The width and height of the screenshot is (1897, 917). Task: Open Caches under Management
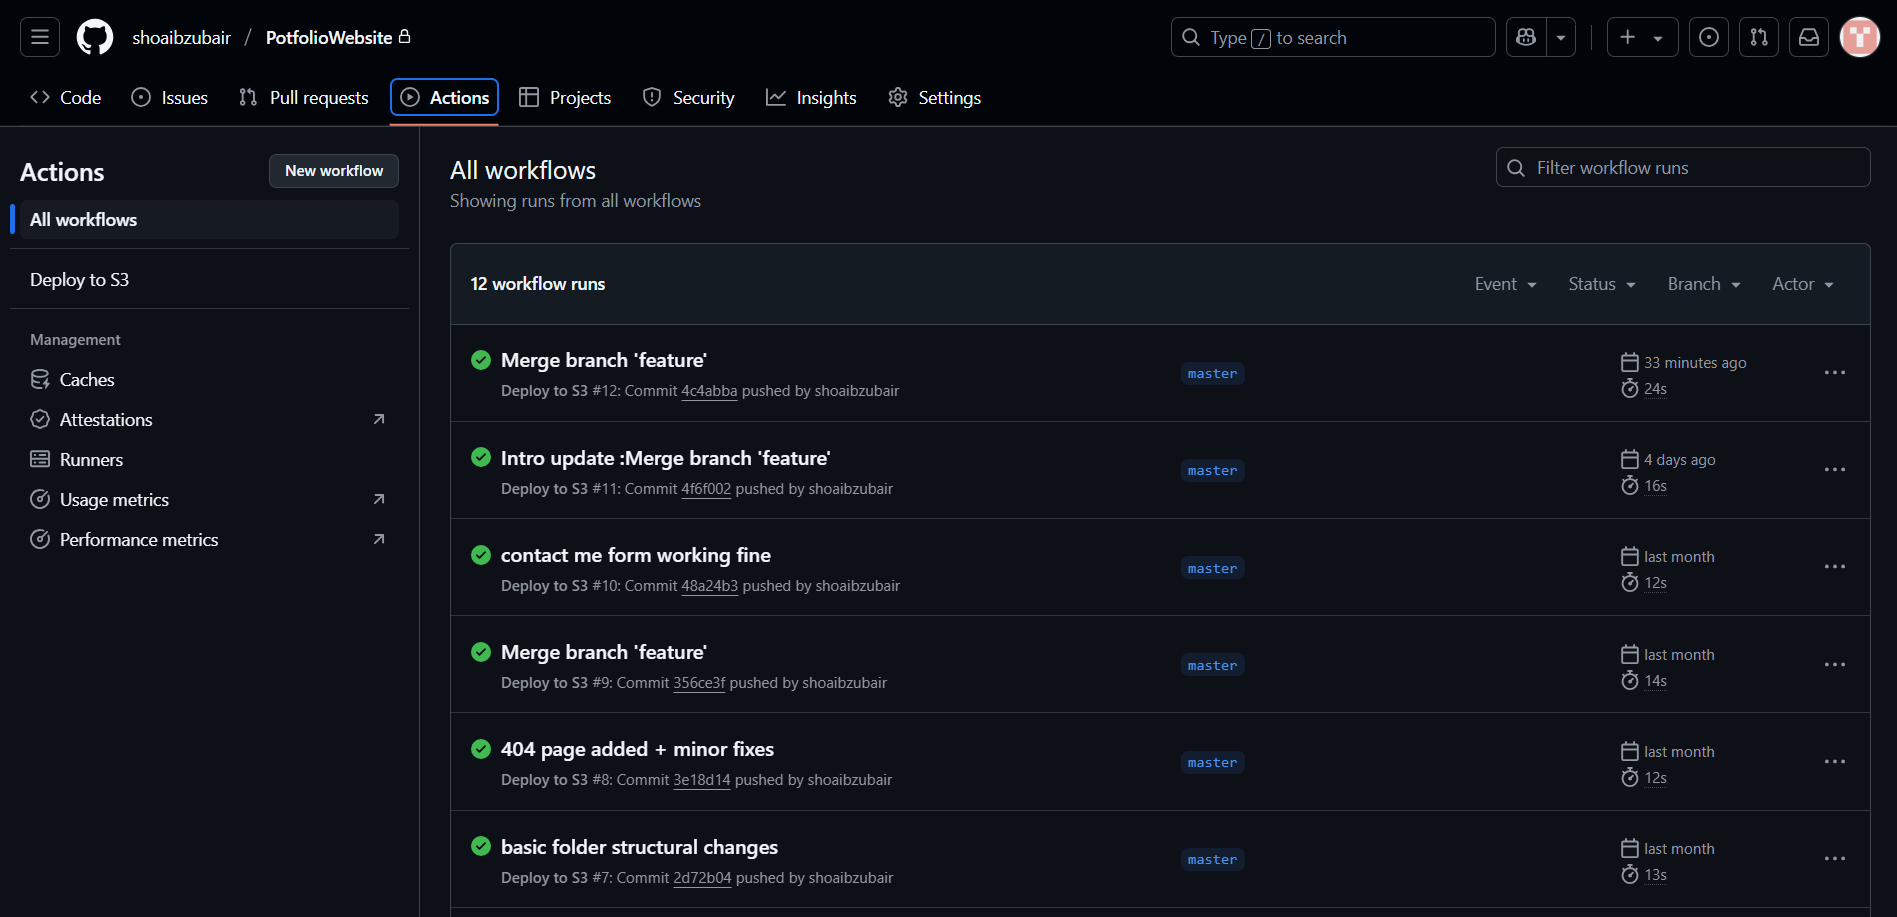[x=209, y=379]
